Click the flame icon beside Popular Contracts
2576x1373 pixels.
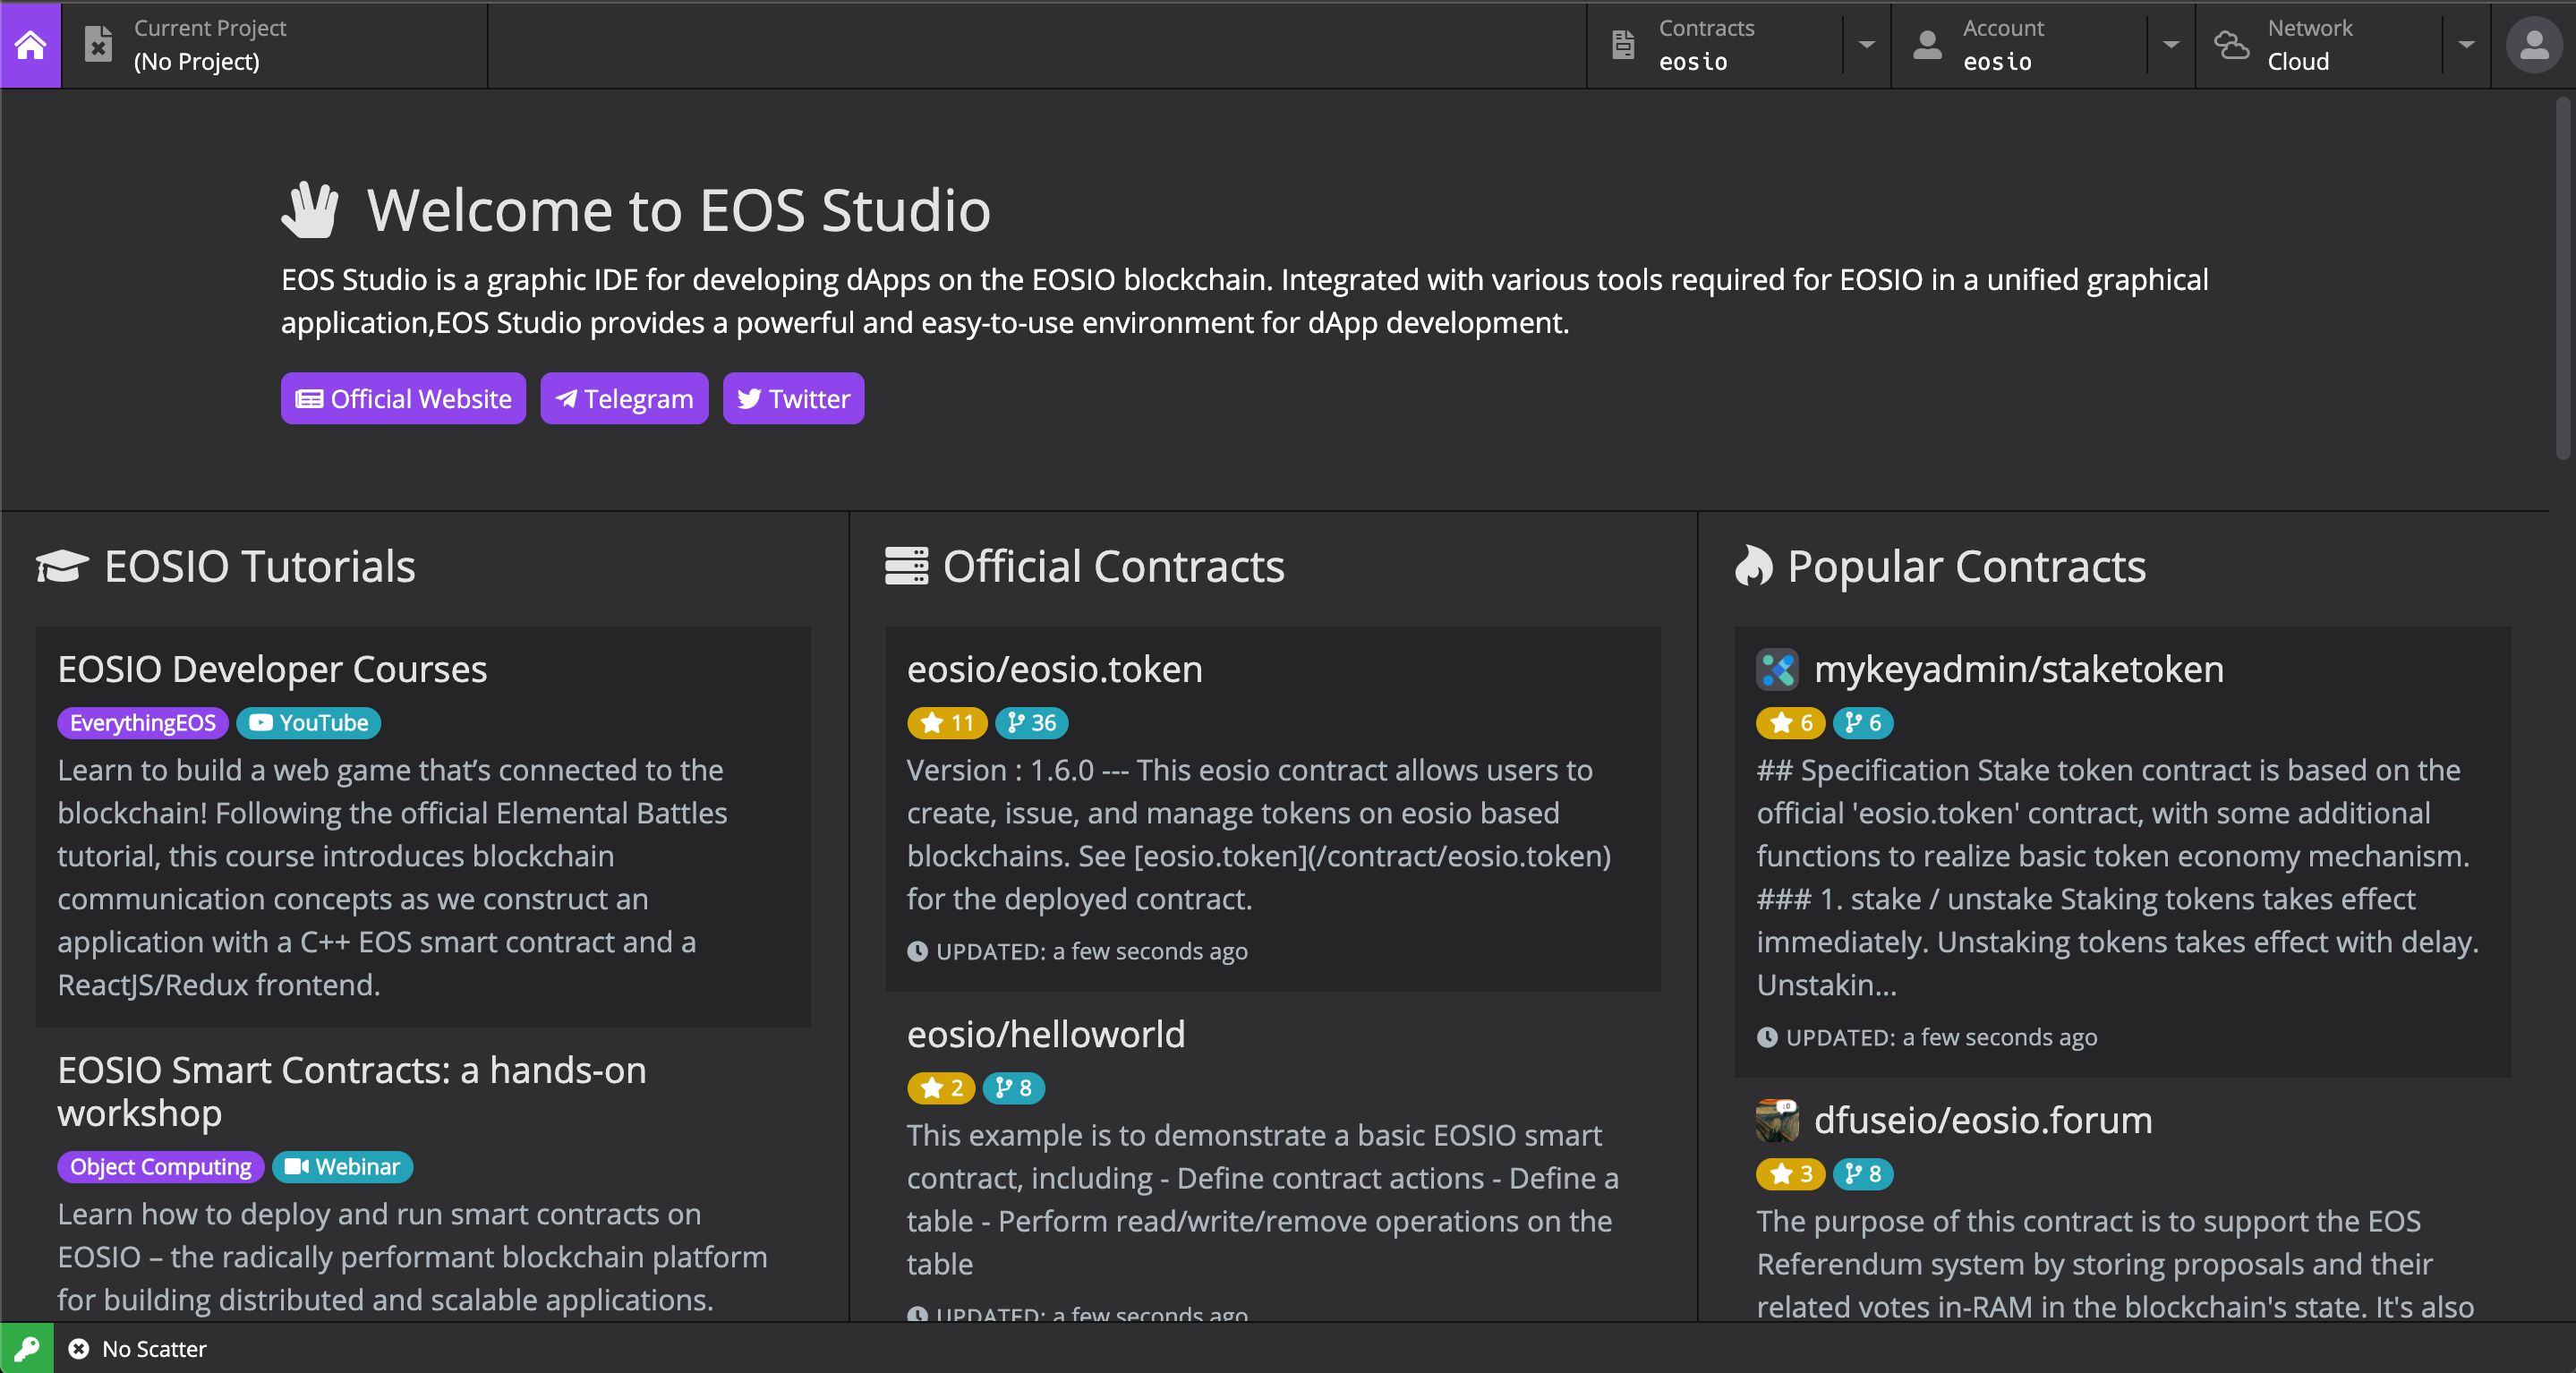point(1753,565)
